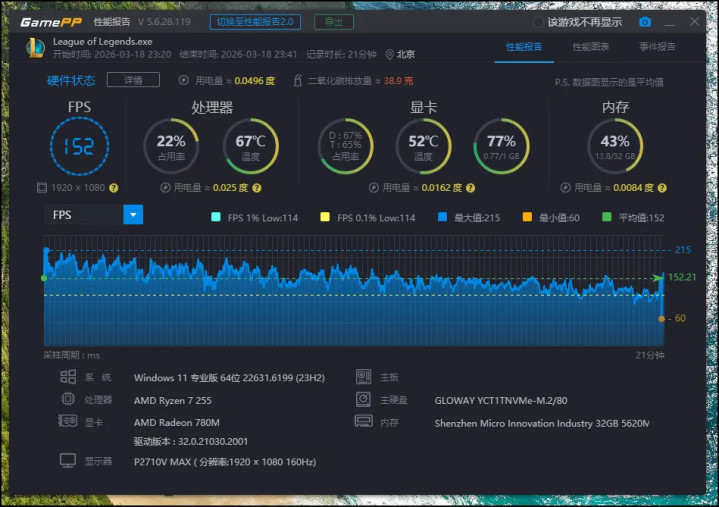Image resolution: width=719 pixels, height=507 pixels.
Task: Click the FPS 152 circular gauge
Action: pos(79,146)
